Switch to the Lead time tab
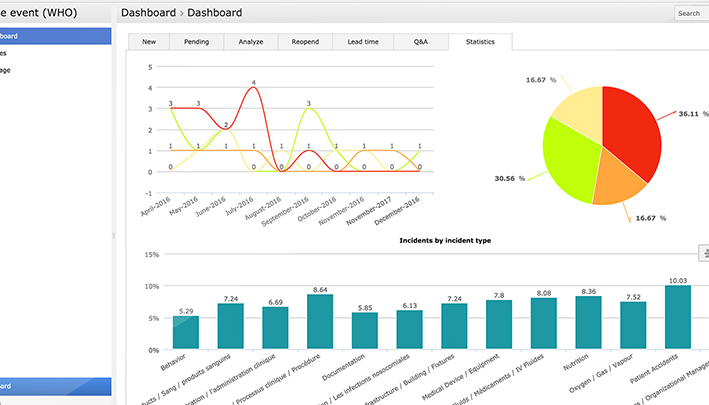 (x=363, y=42)
